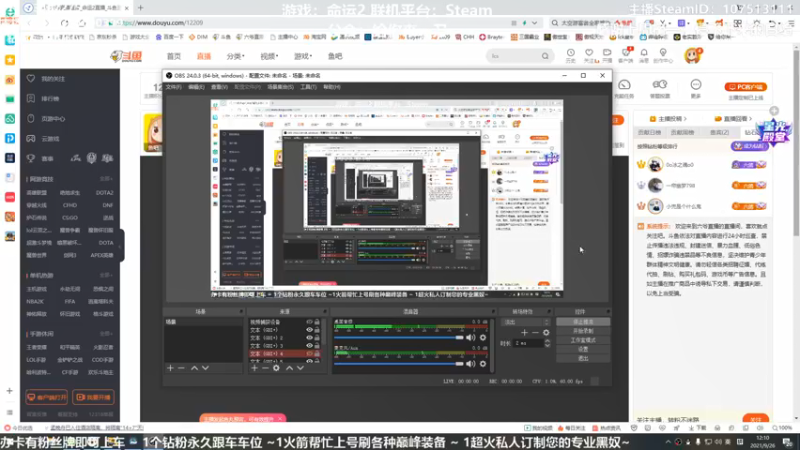Move scene up in OBS scenes panel
The image size is (800, 450).
(194, 368)
